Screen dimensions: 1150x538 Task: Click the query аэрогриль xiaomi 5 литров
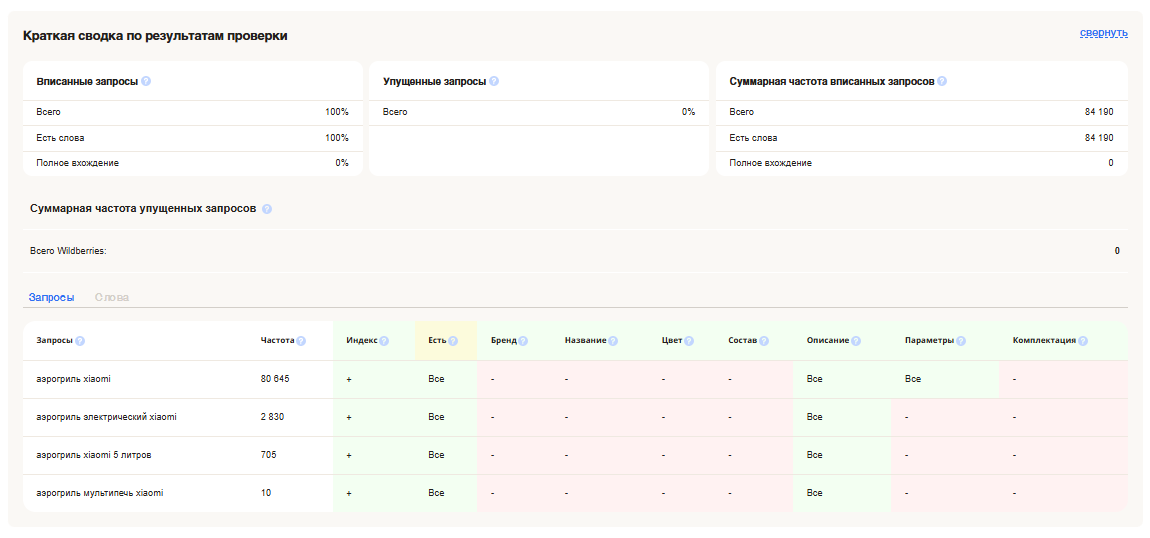click(x=94, y=455)
